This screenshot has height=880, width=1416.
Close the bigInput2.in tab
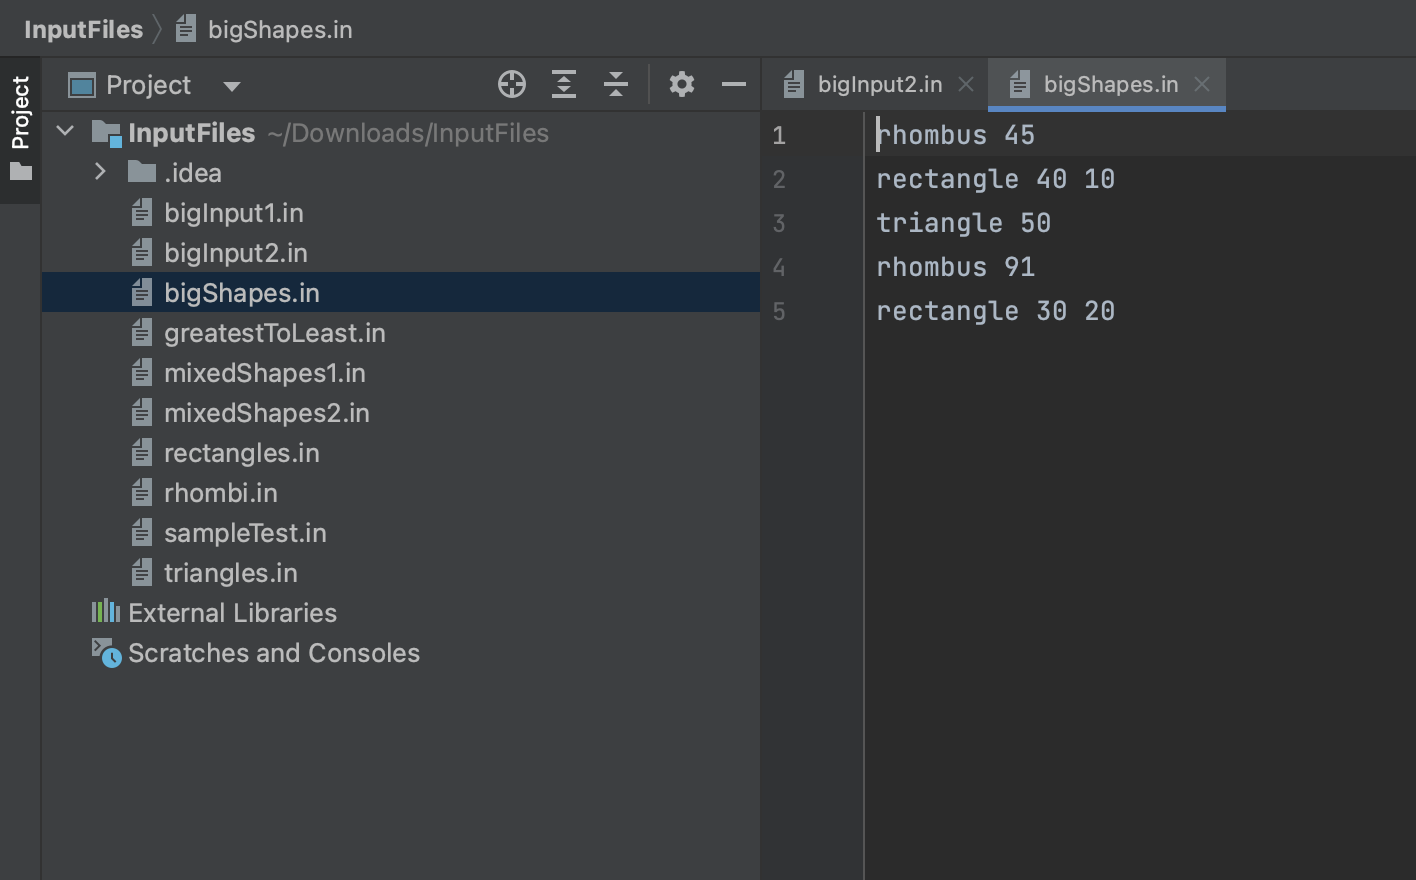point(966,85)
